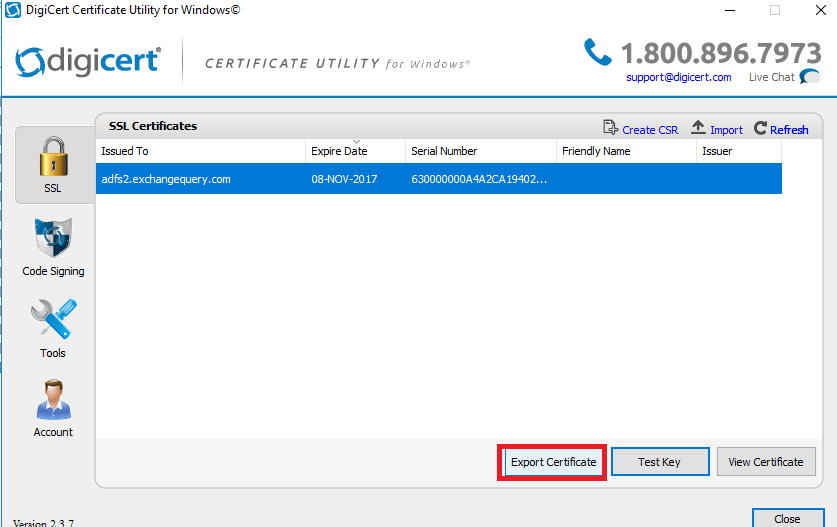
Task: Click the DigiCert title bar app icon
Action: [12, 10]
